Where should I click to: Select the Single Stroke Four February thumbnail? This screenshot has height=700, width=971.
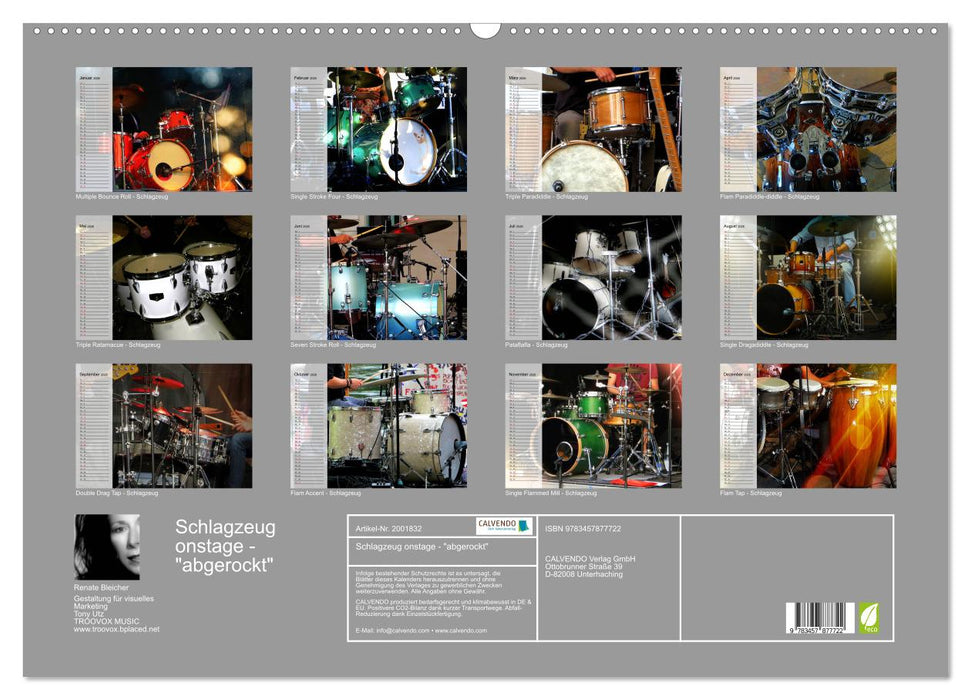(378, 129)
